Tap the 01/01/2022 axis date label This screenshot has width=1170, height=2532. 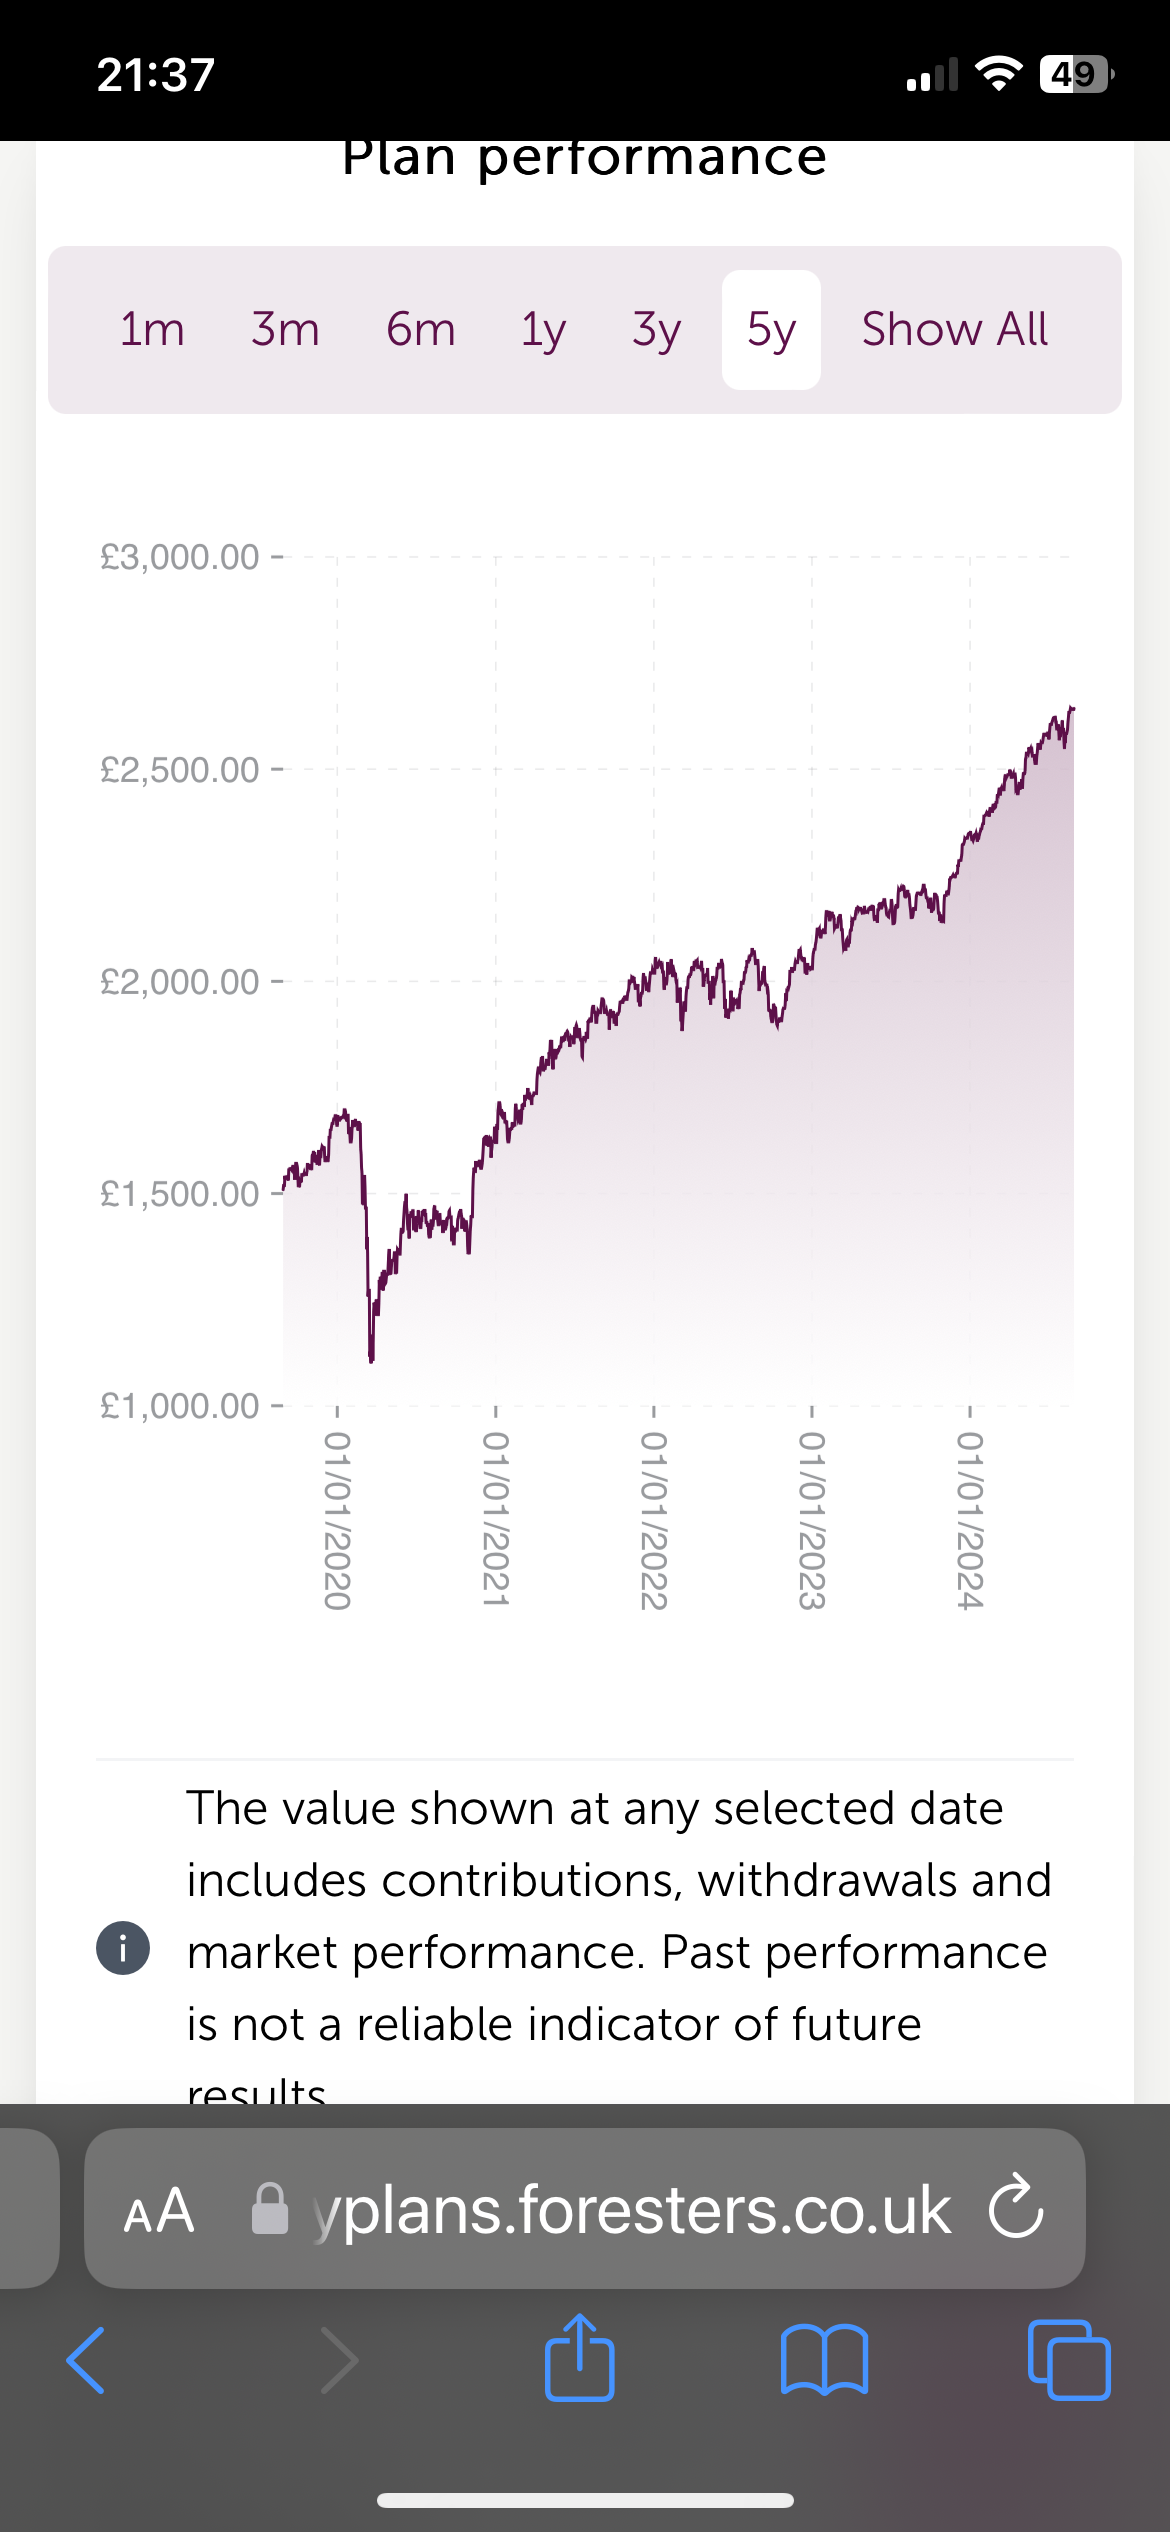click(653, 1519)
